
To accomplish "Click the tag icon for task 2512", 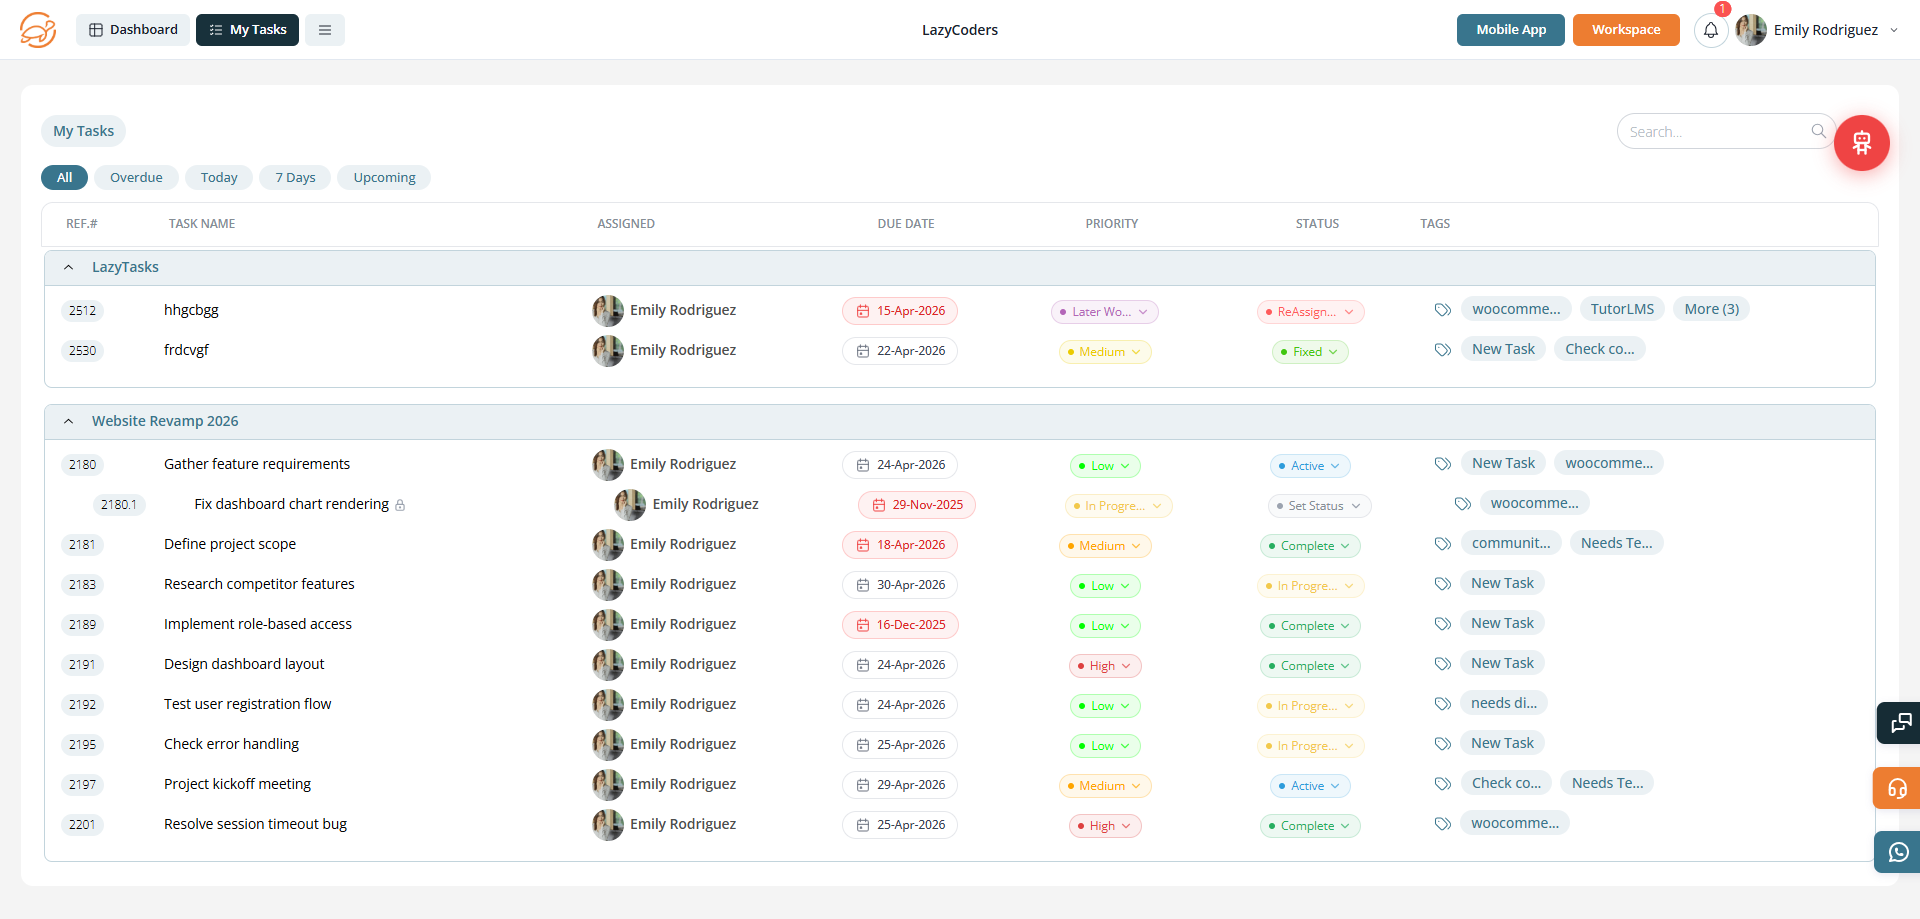I will pyautogui.click(x=1442, y=310).
